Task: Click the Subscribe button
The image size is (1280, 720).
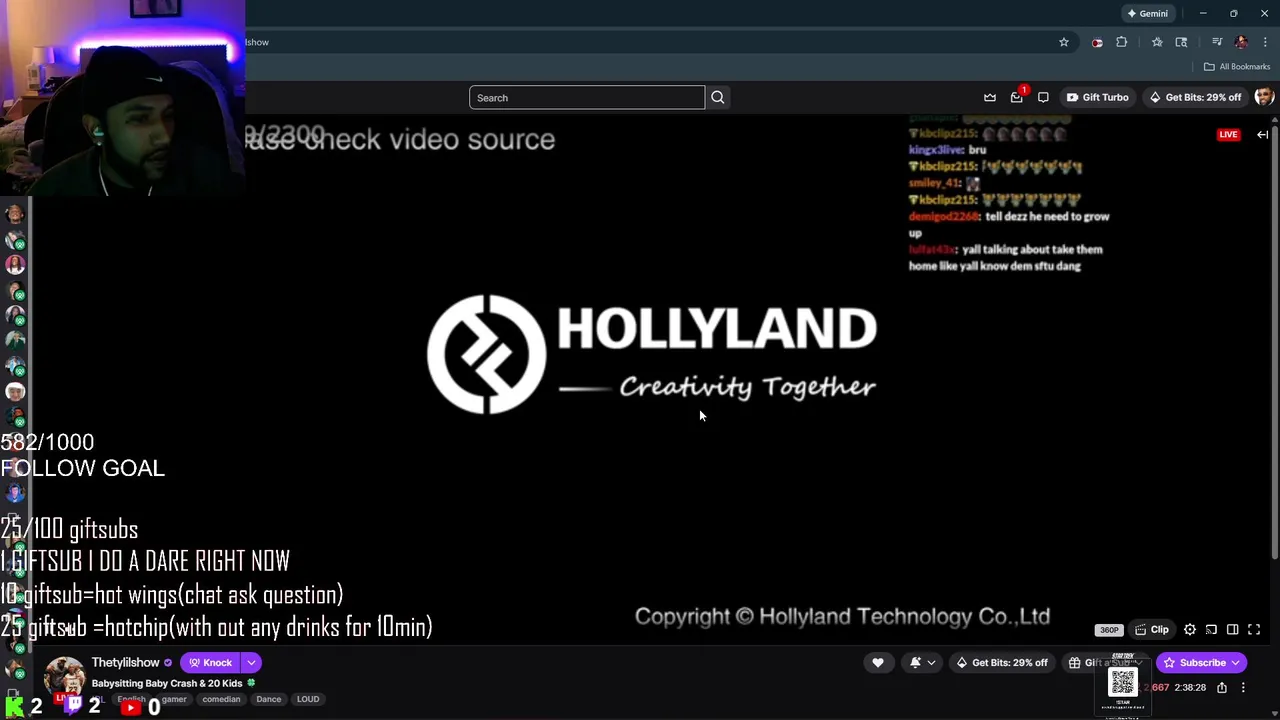Action: pos(1202,662)
